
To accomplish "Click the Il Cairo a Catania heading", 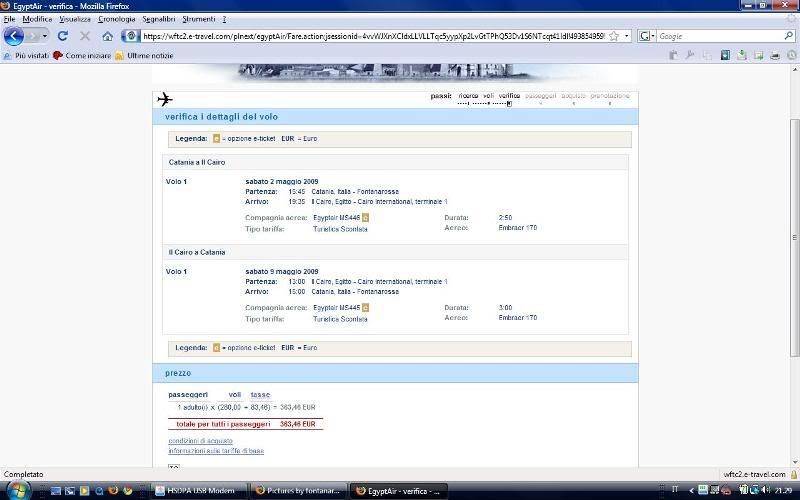I will coord(197,252).
